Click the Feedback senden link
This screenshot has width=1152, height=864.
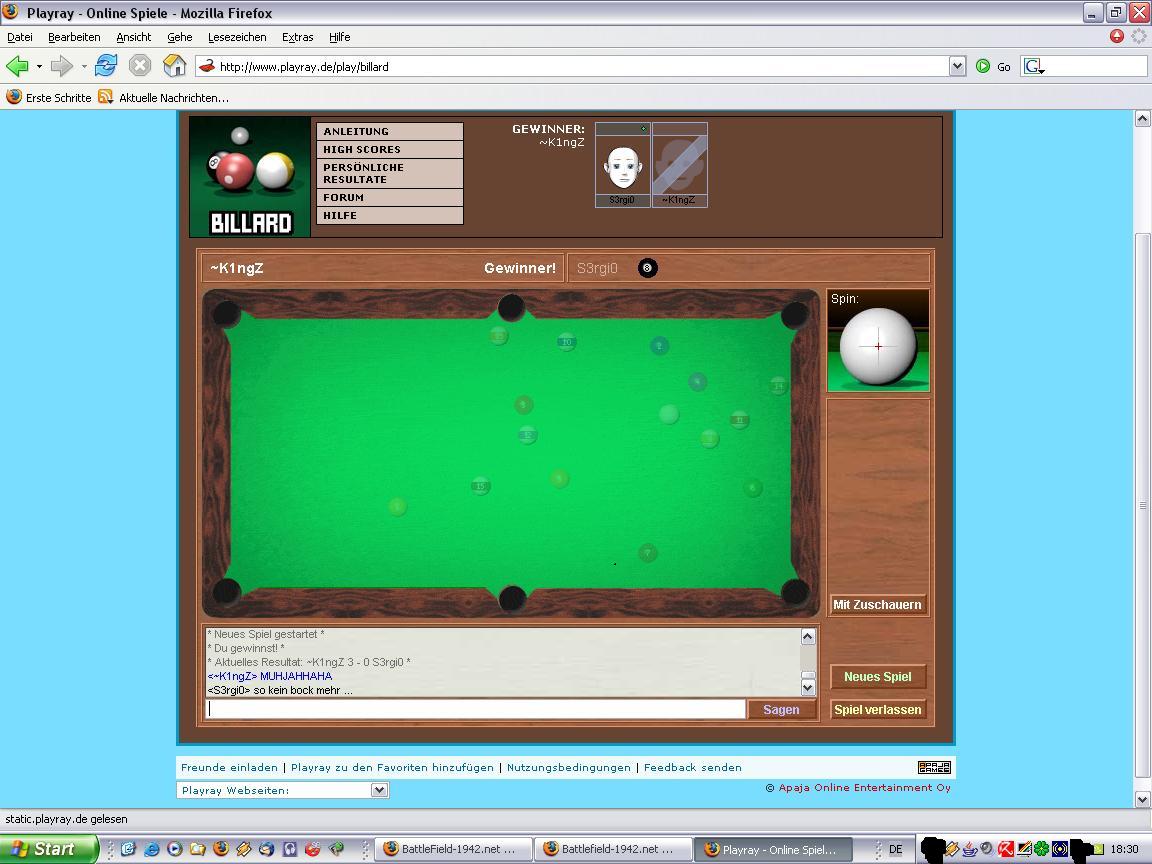click(693, 768)
